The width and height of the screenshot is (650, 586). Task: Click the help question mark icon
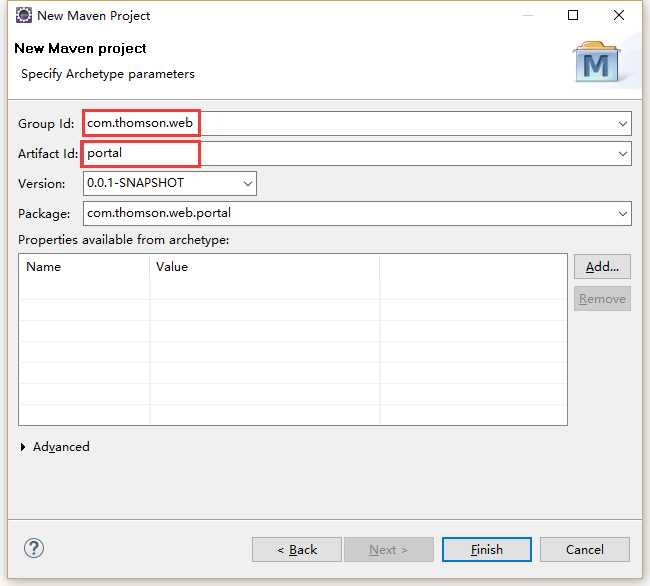(34, 548)
